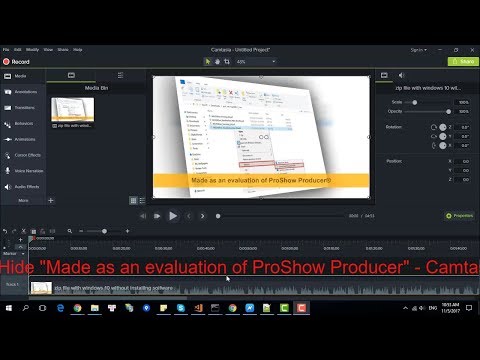Add a new track with plus icon

pos(20,240)
